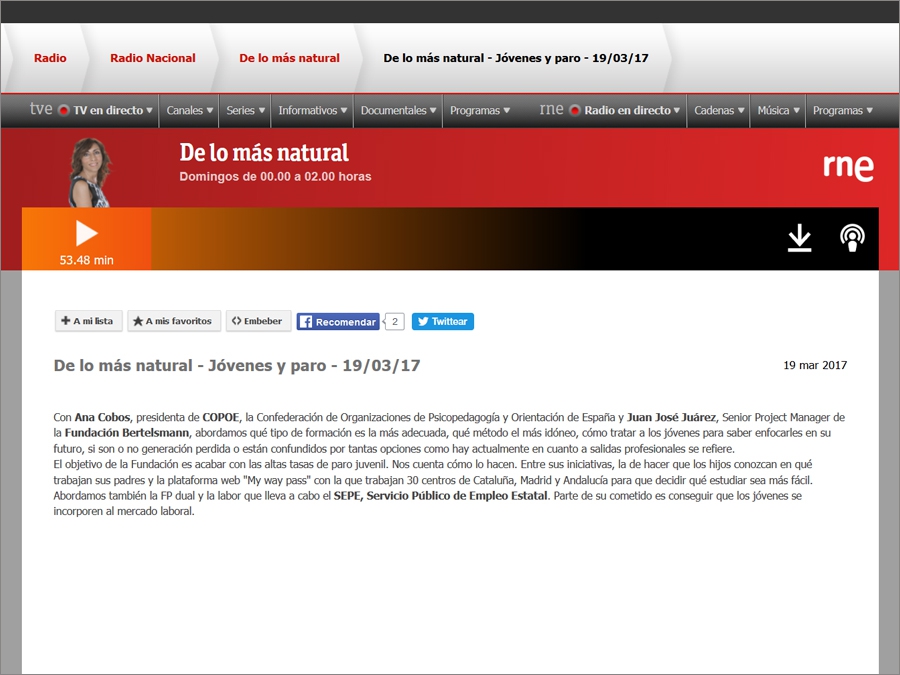Go to the Radio breadcrumb
Screen dimensions: 900x675
(x=50, y=58)
